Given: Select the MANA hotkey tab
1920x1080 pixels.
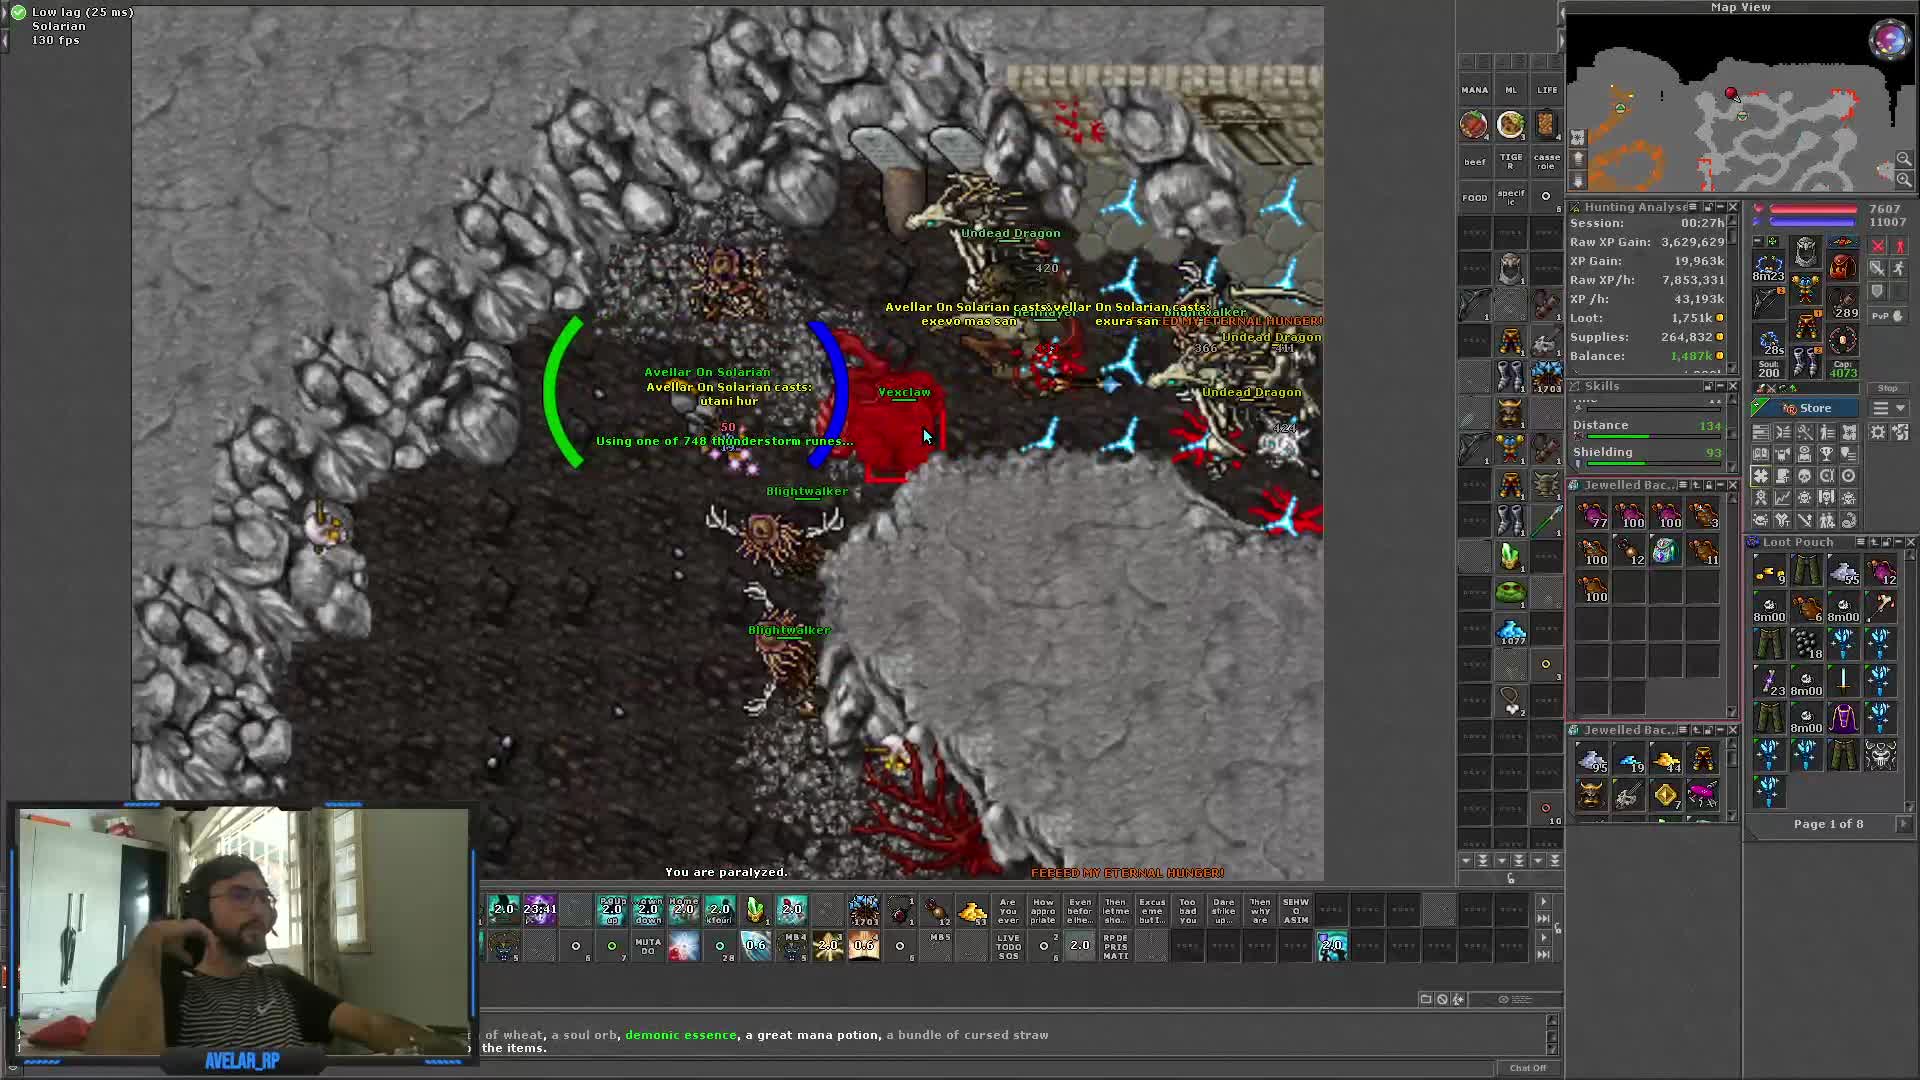Looking at the screenshot, I should tap(1474, 90).
